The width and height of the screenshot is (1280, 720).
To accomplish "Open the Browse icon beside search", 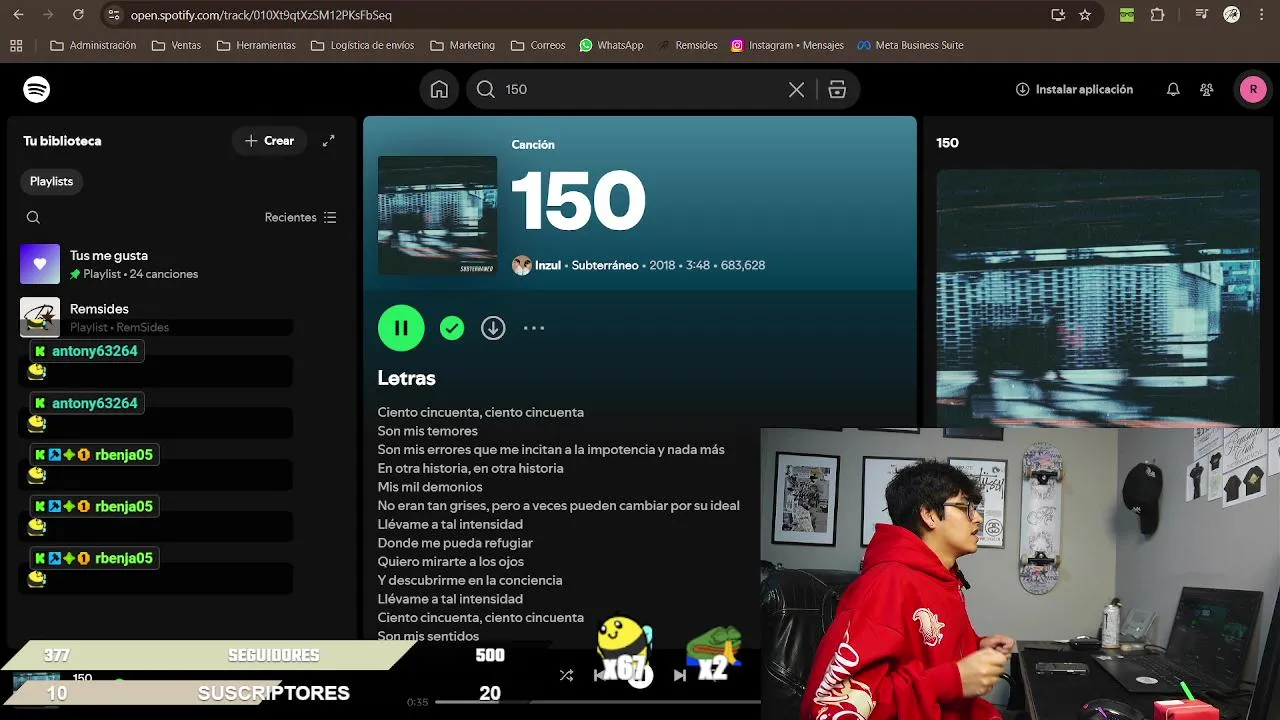I will pyautogui.click(x=837, y=89).
